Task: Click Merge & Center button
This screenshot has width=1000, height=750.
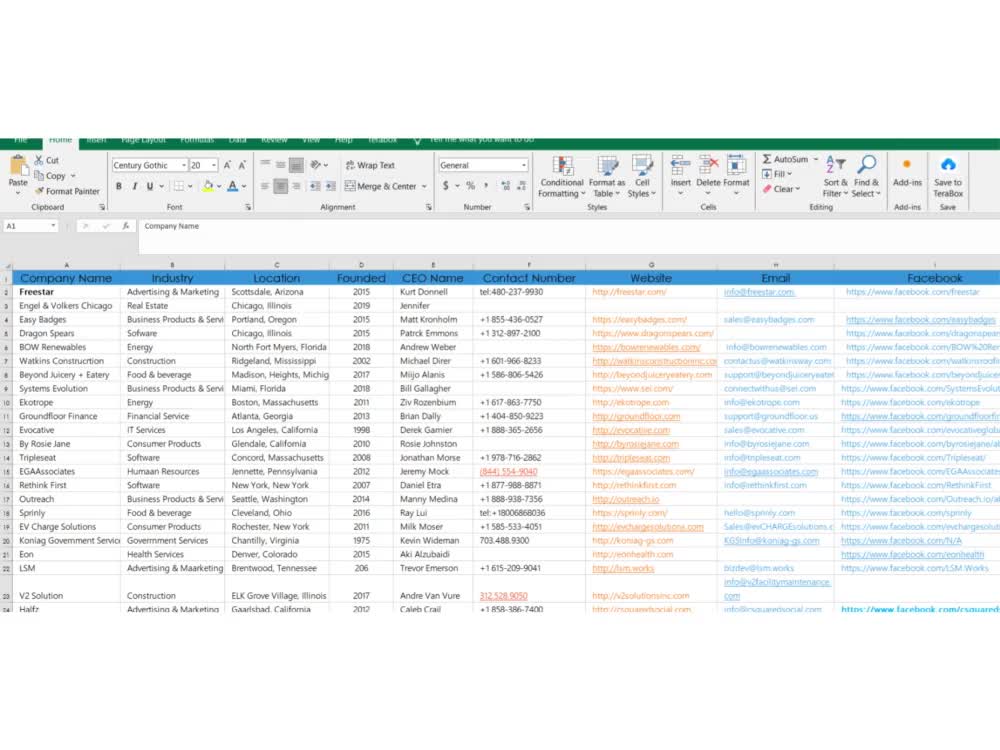Action: click(381, 186)
